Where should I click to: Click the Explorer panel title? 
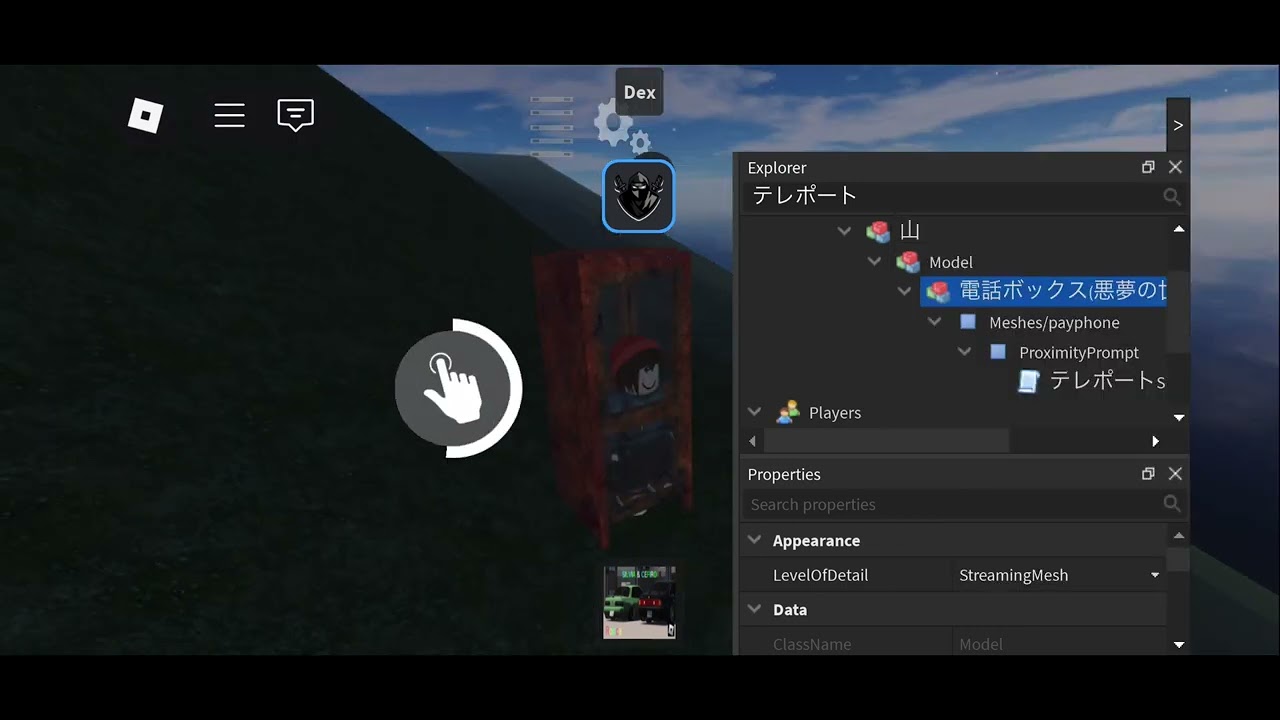pos(776,167)
